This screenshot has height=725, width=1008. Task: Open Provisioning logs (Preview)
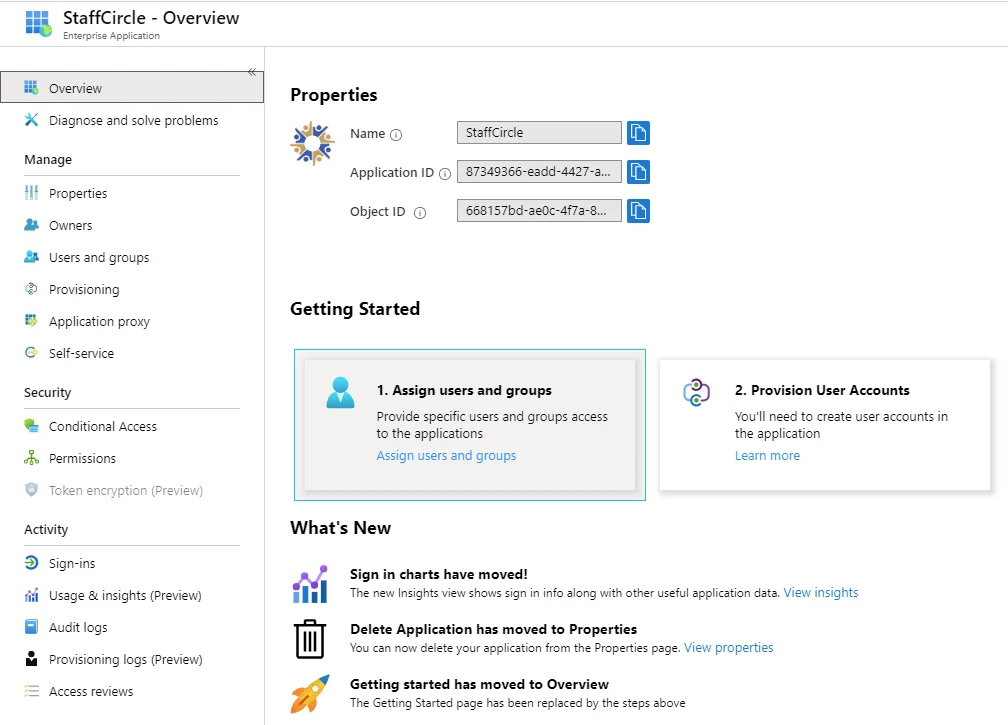[126, 659]
